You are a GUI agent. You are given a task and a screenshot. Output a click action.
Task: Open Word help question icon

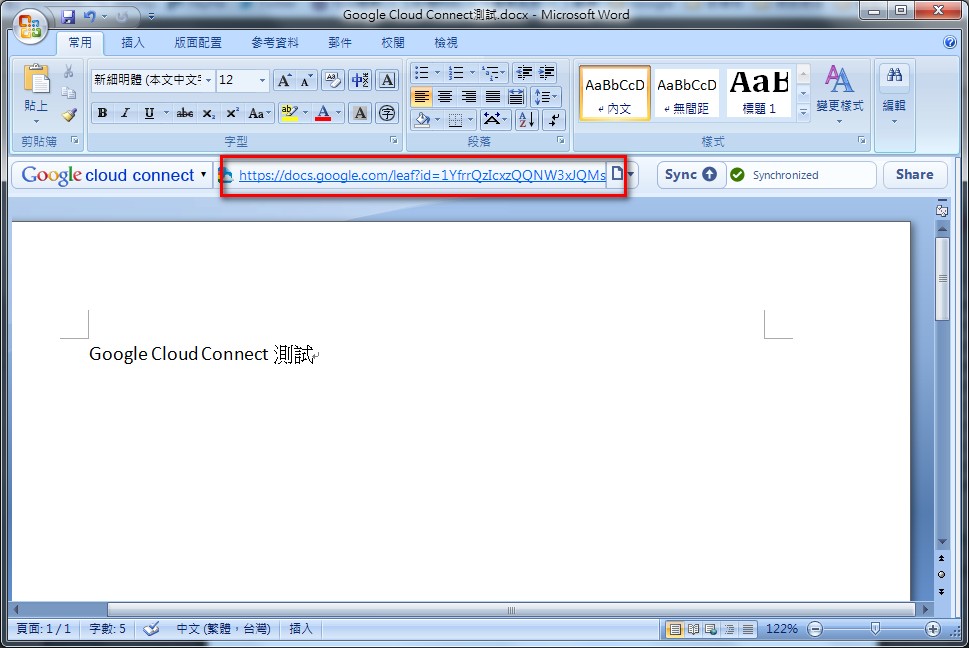coord(950,42)
